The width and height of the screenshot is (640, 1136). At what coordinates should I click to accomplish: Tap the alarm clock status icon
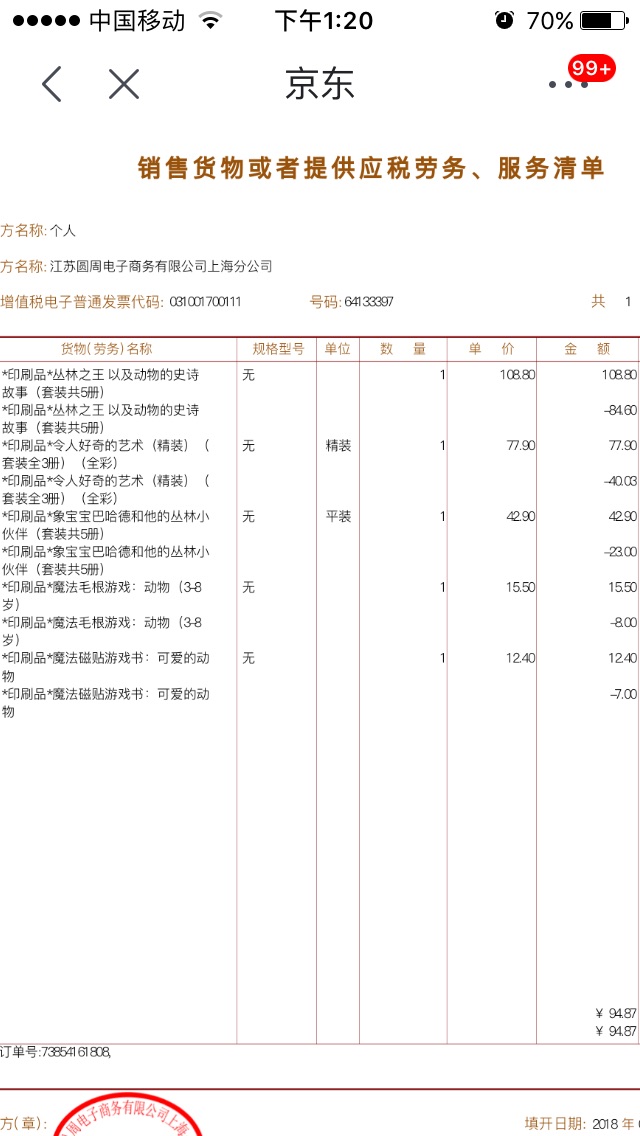tap(504, 20)
